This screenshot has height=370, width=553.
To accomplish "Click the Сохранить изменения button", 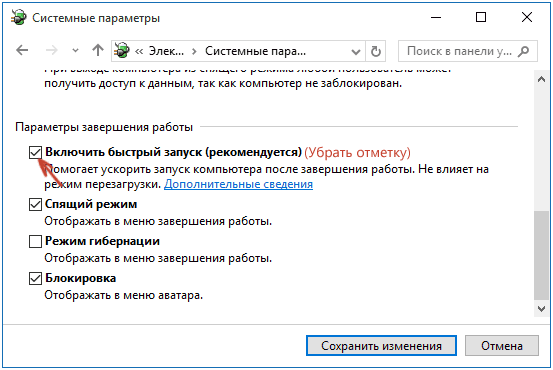I will pyautogui.click(x=381, y=346).
